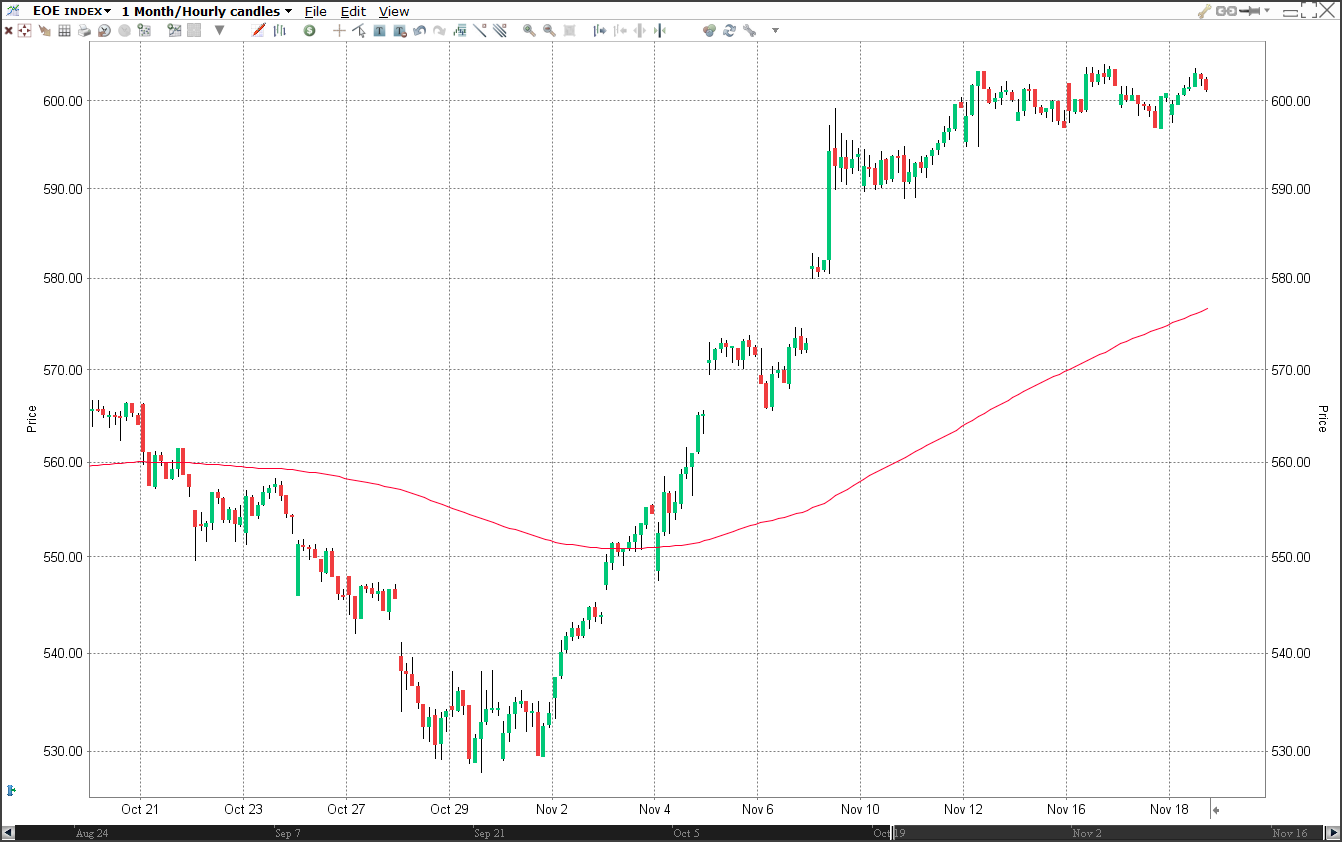
Task: Click the remove text annotation icon
Action: (x=400, y=31)
